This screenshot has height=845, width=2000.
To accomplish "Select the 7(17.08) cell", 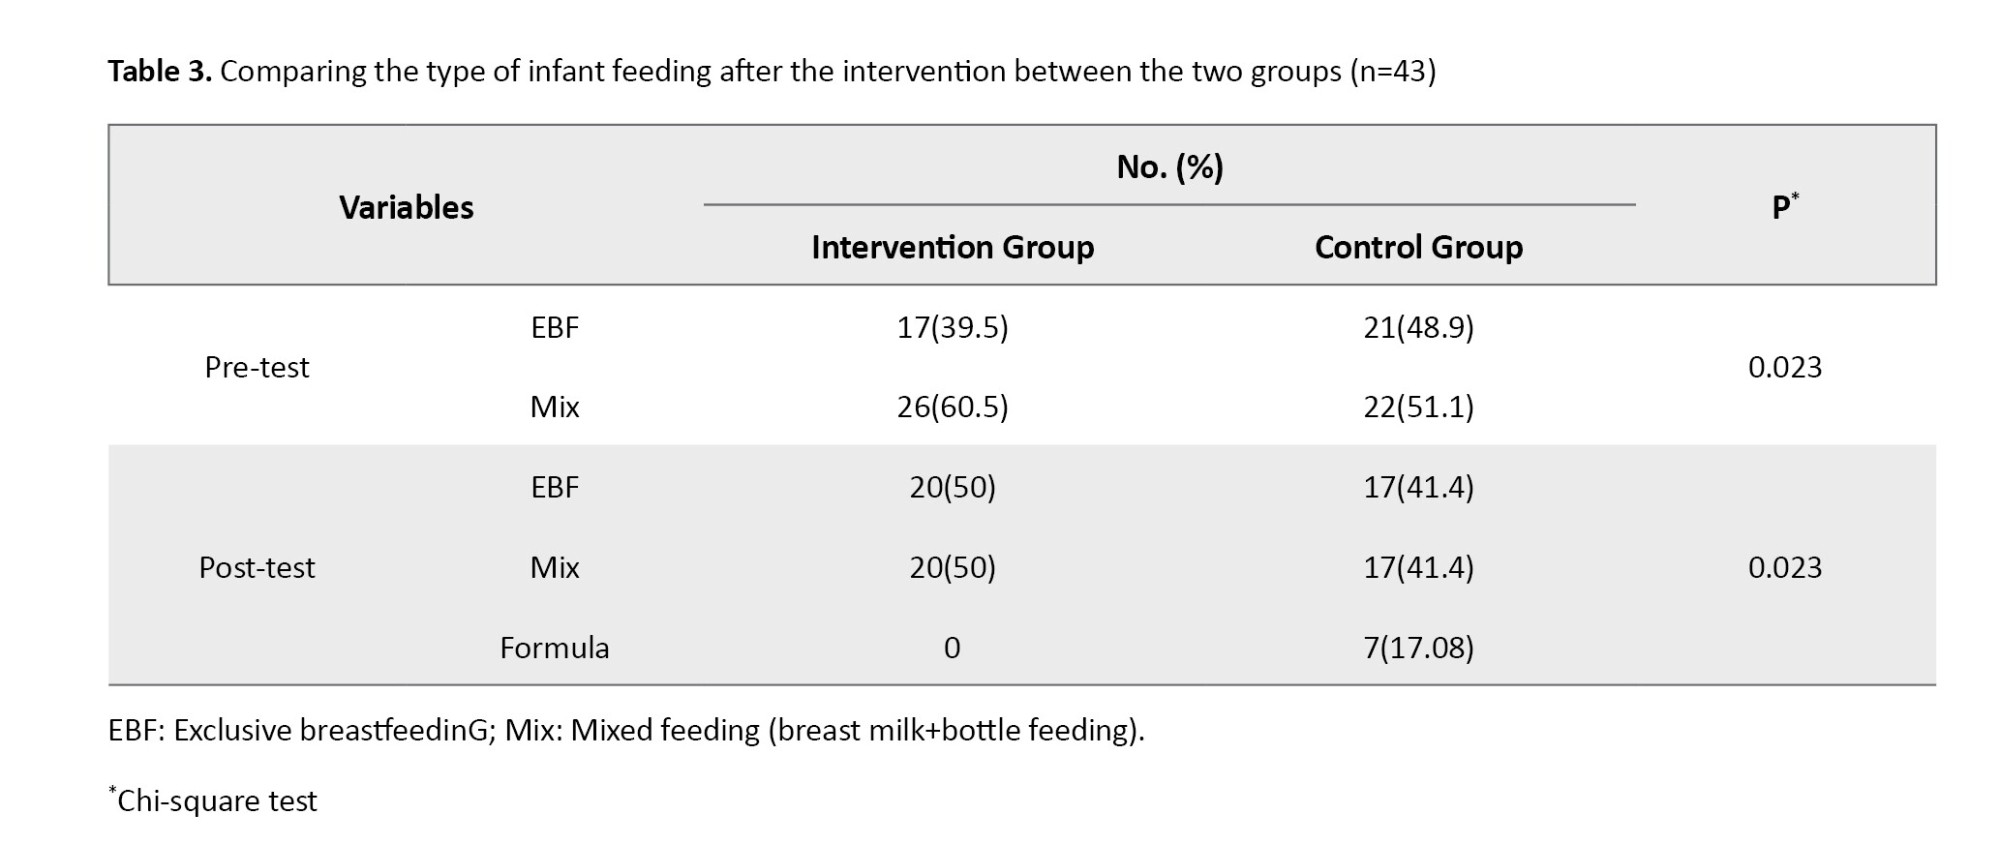I will [x=1418, y=647].
